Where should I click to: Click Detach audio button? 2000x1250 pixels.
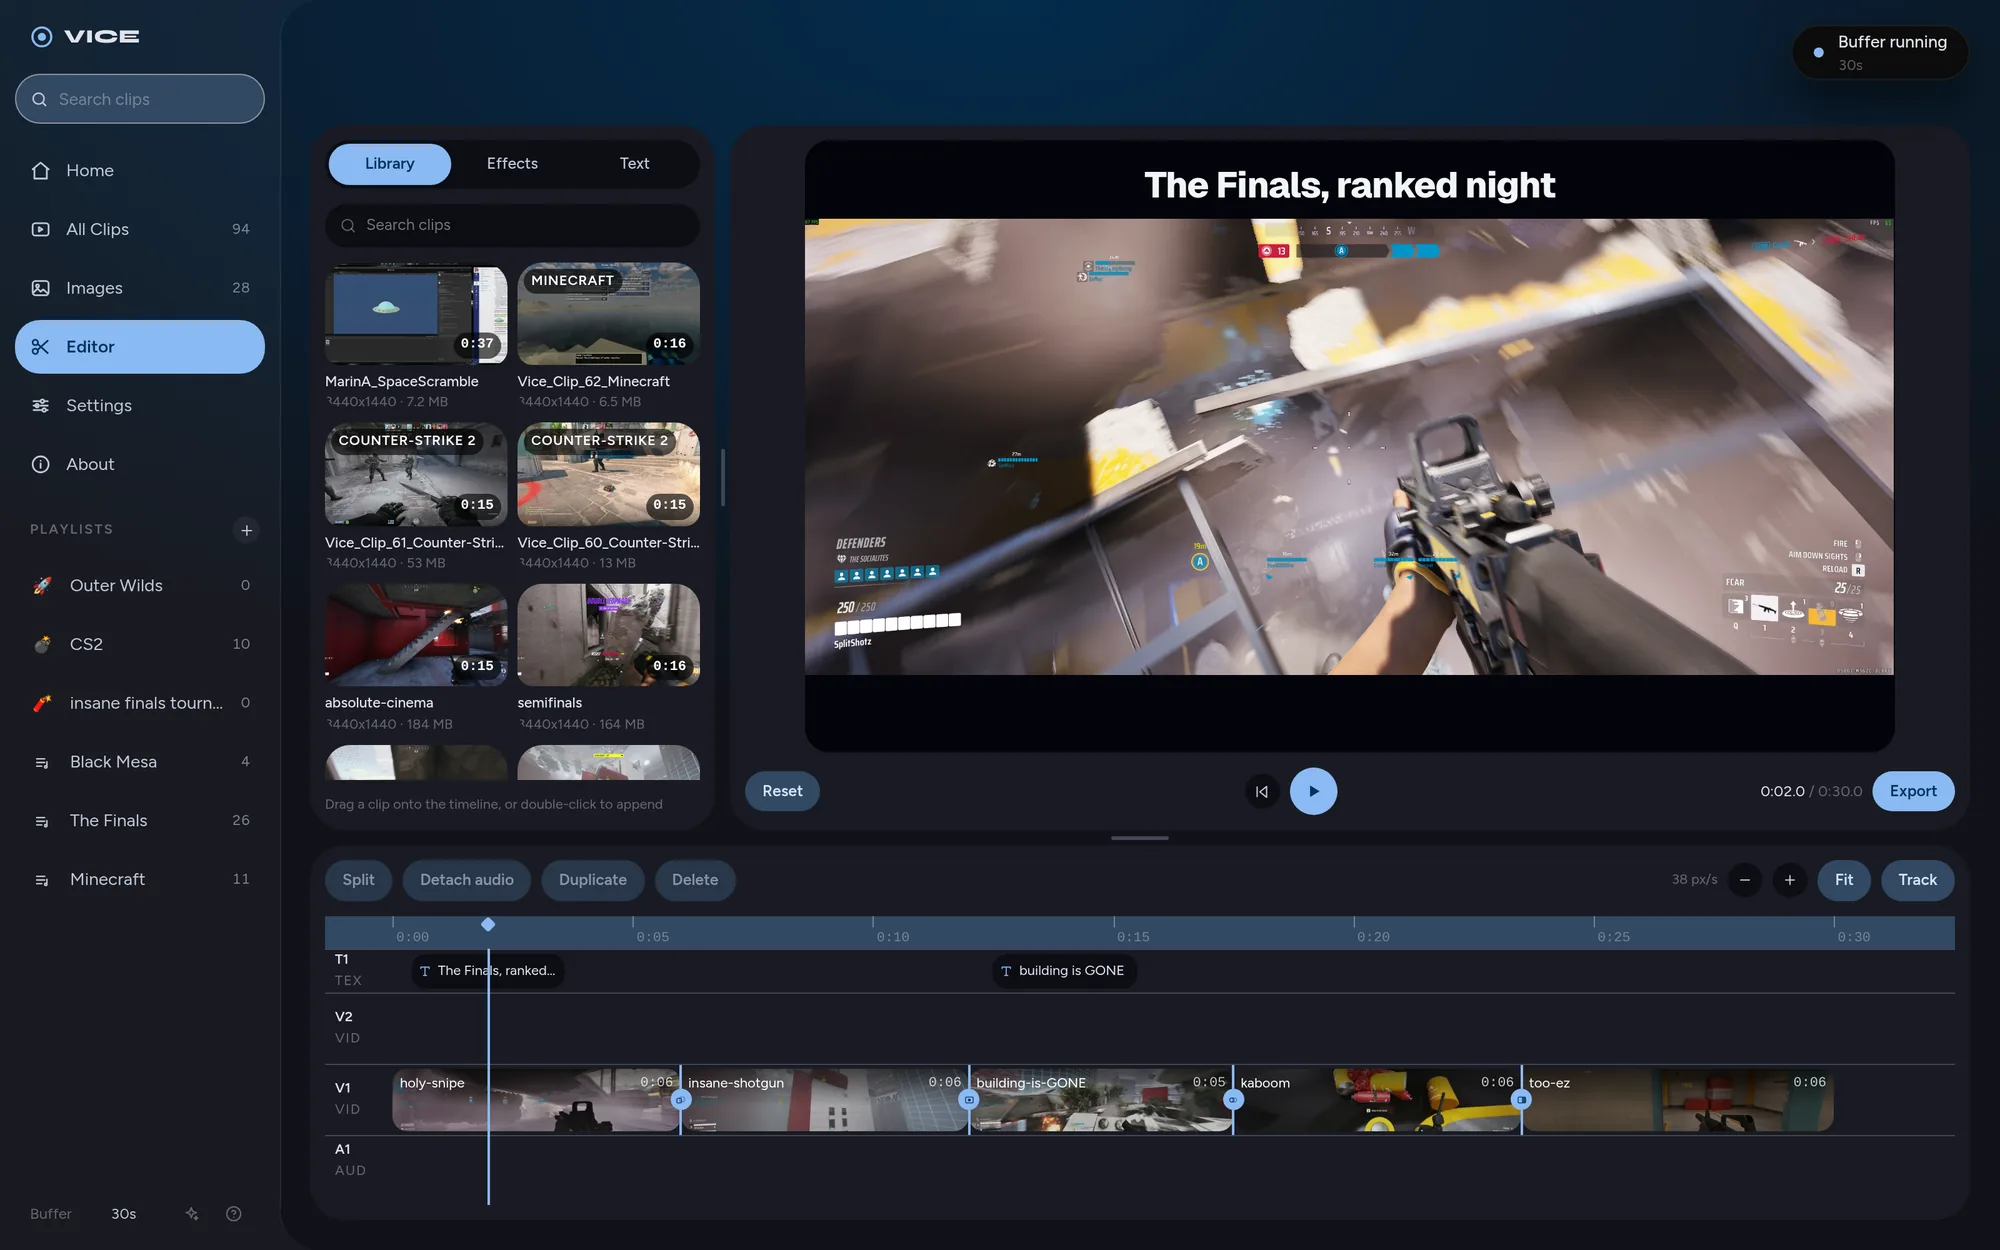click(x=467, y=880)
